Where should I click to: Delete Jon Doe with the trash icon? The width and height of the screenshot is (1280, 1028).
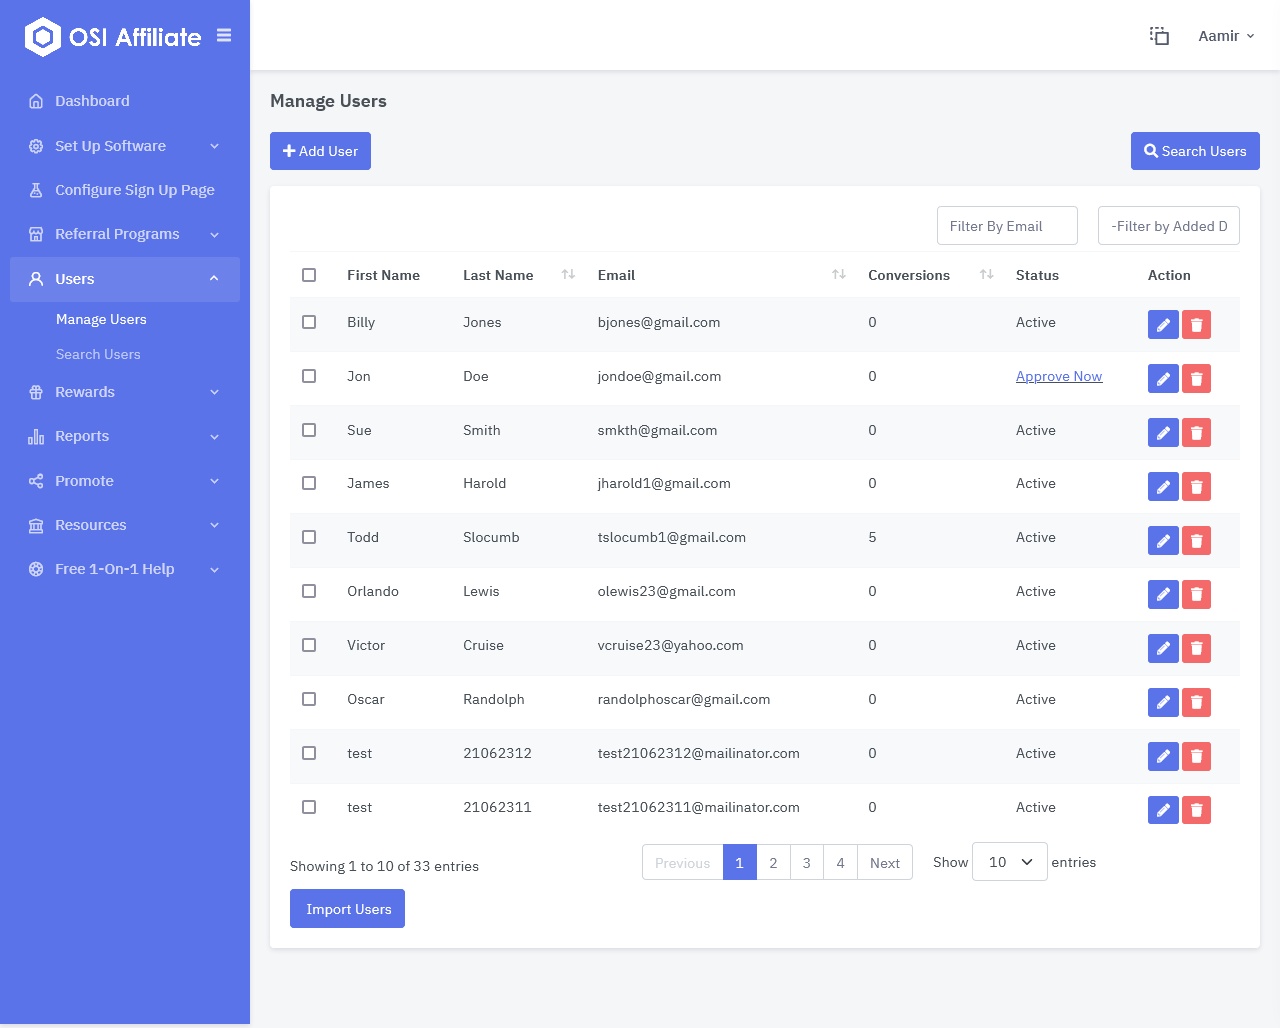1196,378
